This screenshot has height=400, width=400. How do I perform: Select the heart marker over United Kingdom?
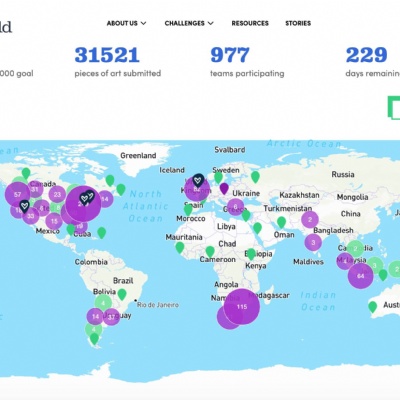click(x=198, y=180)
